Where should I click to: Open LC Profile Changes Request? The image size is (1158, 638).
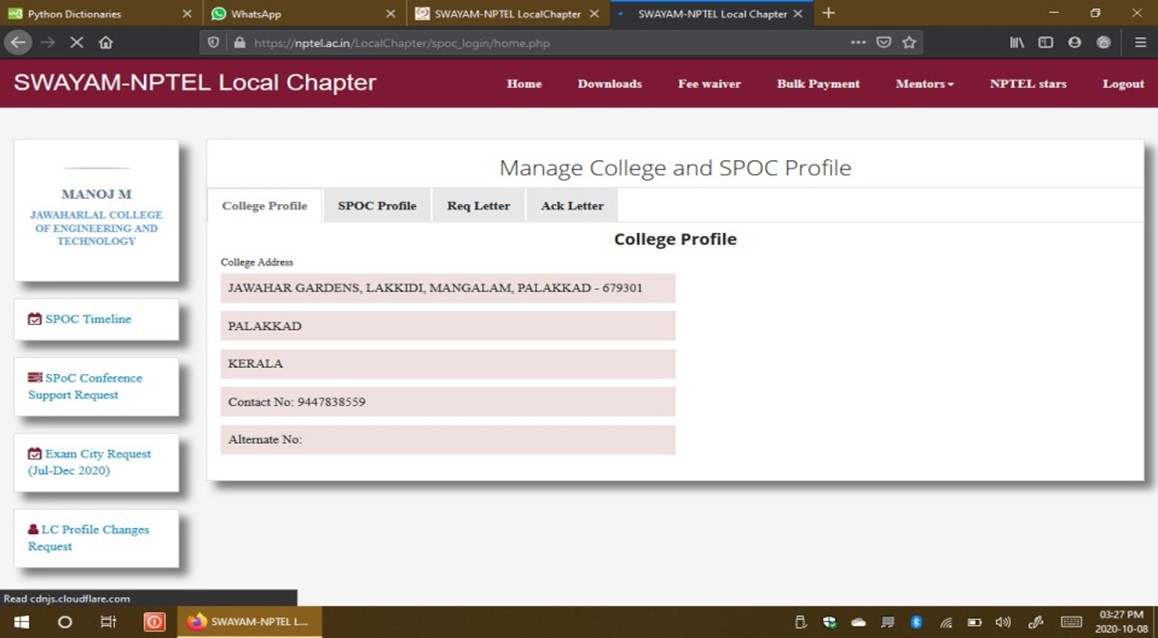89,538
